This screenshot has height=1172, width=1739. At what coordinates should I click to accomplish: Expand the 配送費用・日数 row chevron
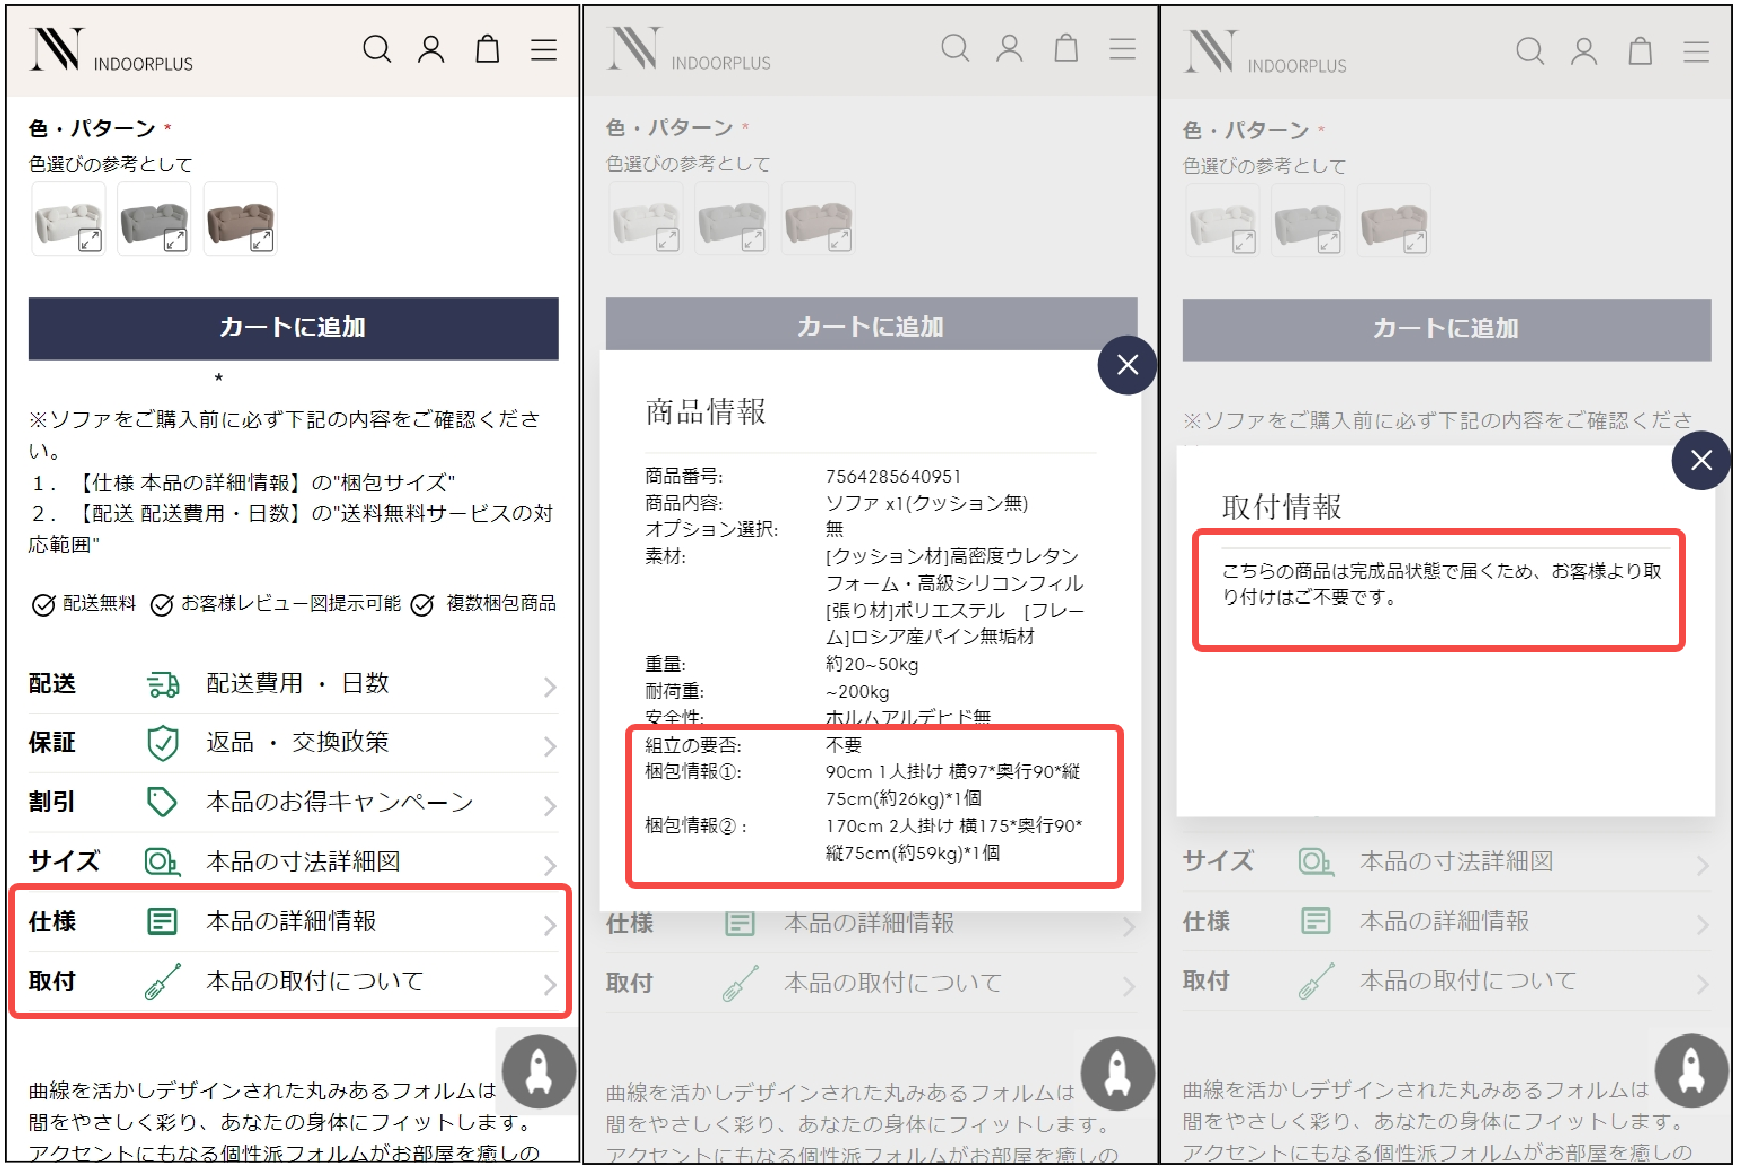tap(550, 686)
